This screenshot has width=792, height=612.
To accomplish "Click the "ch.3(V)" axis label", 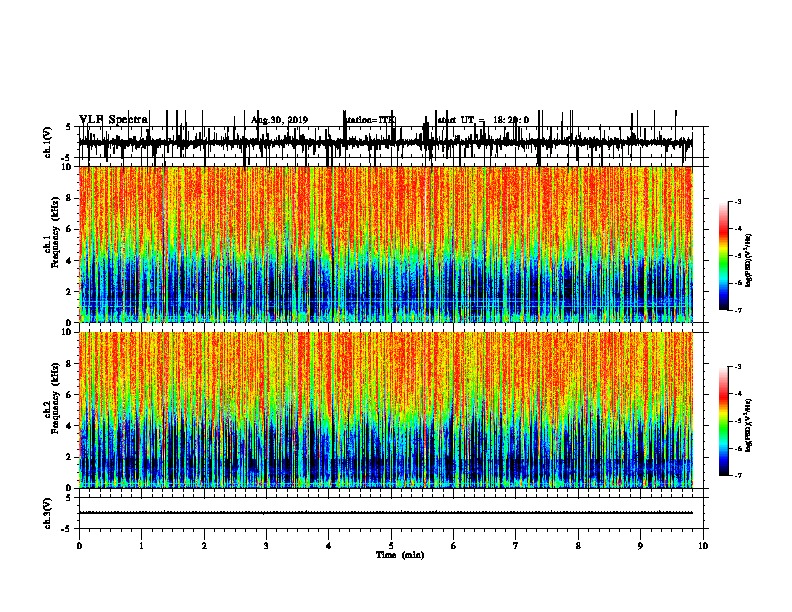I will click(x=48, y=513).
